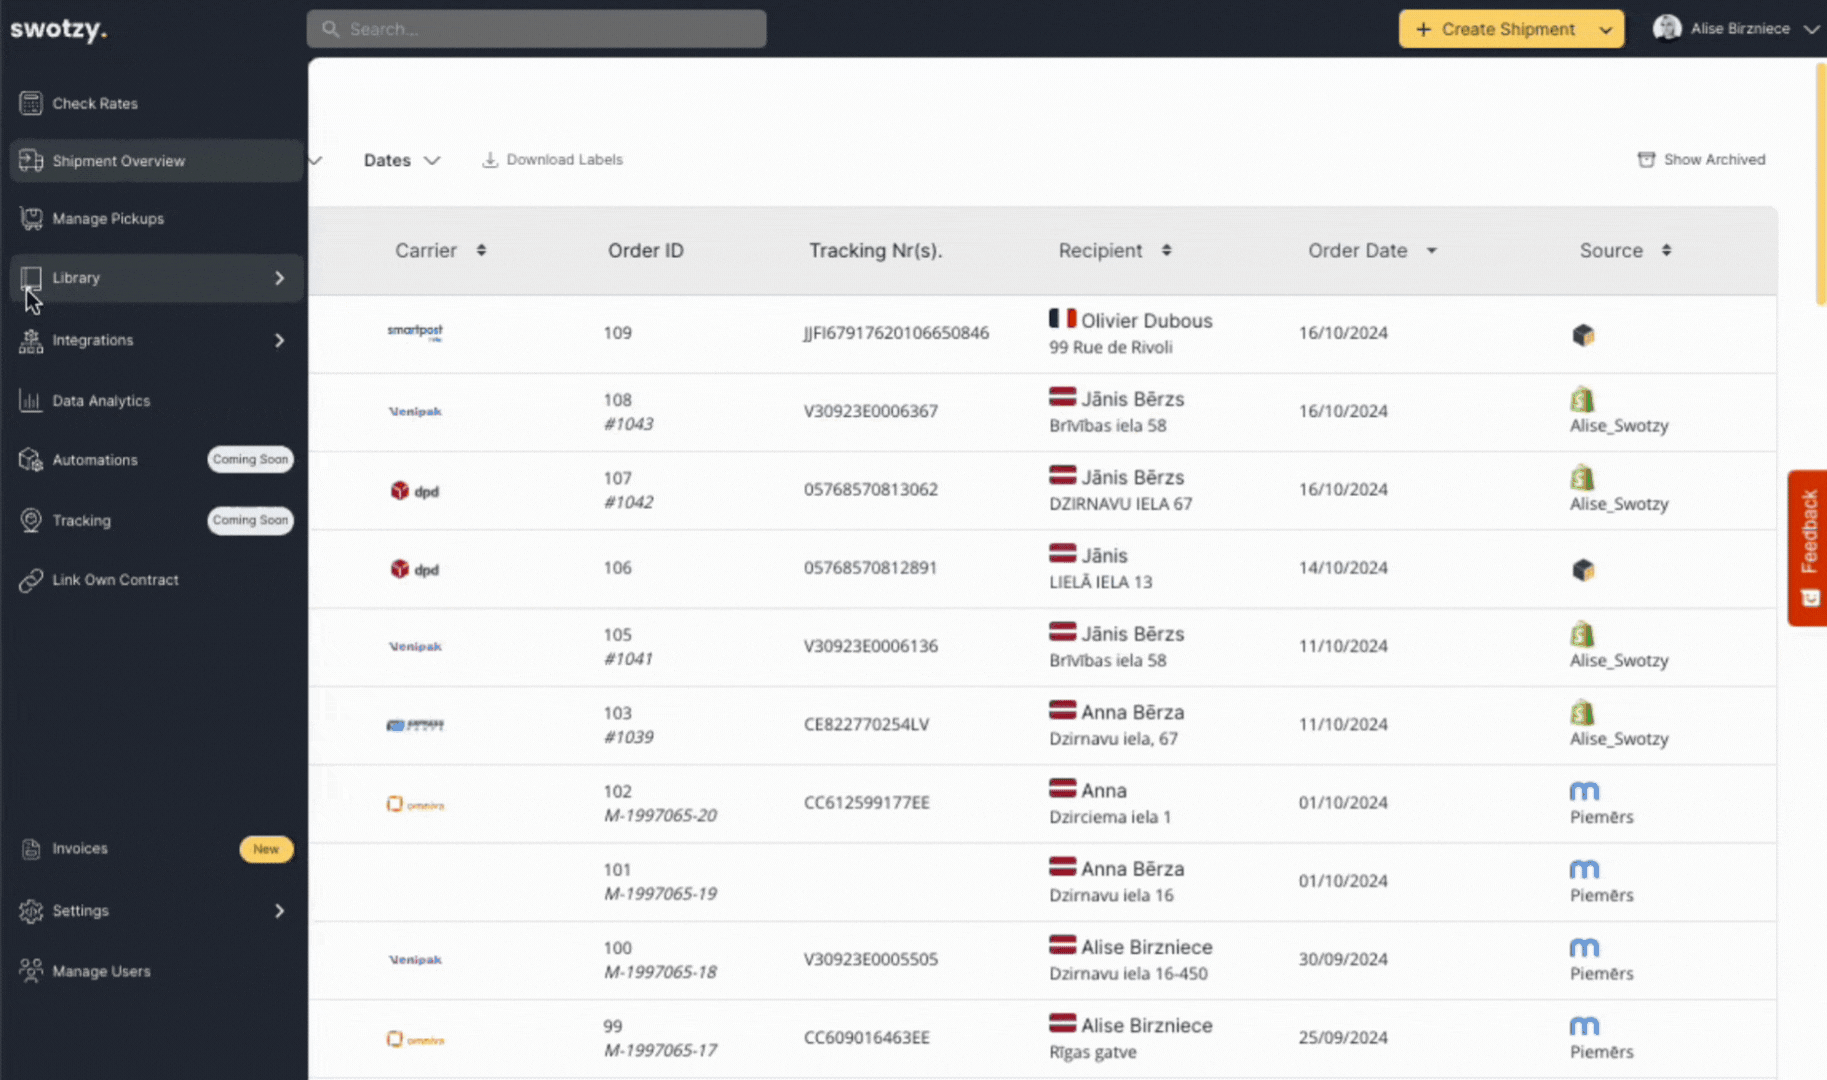Click the New badge on Invoices
The height and width of the screenshot is (1080, 1827).
point(266,849)
